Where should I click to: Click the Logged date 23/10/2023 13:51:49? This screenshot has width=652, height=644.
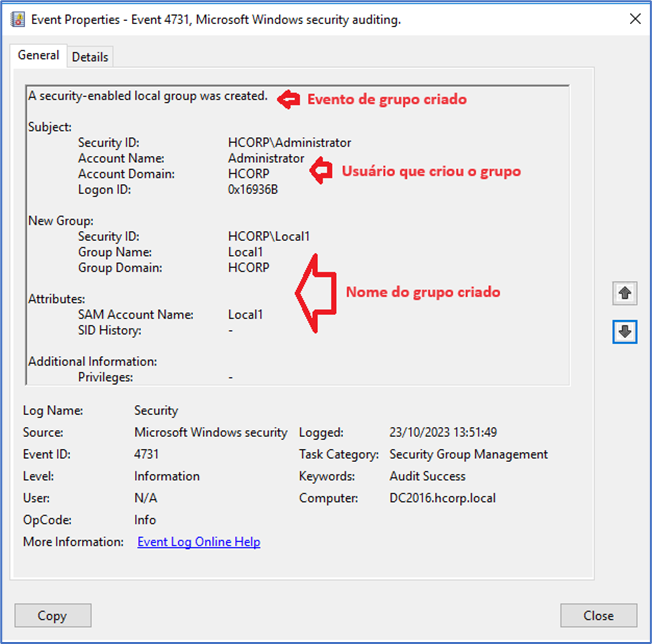point(443,433)
